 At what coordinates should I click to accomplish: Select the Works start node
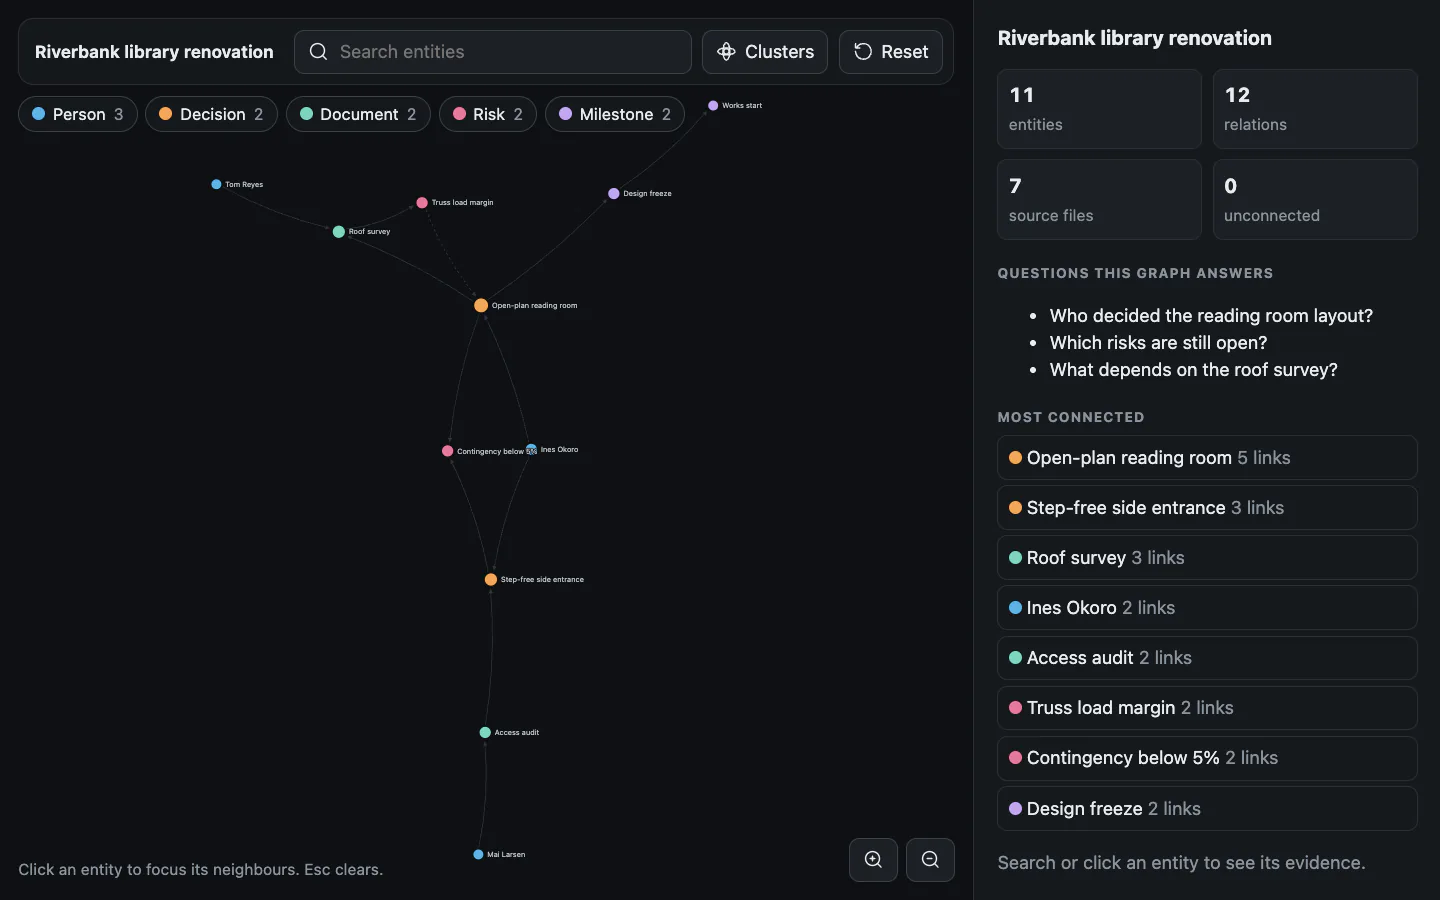(x=713, y=105)
